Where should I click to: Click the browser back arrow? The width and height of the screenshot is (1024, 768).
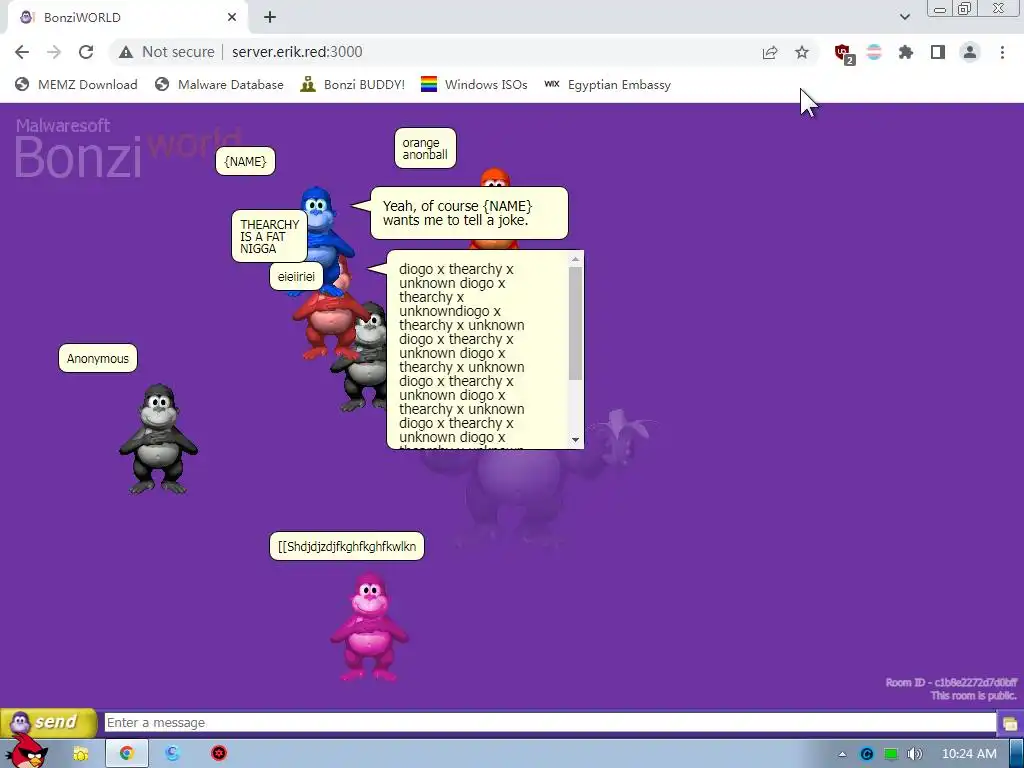(x=22, y=52)
